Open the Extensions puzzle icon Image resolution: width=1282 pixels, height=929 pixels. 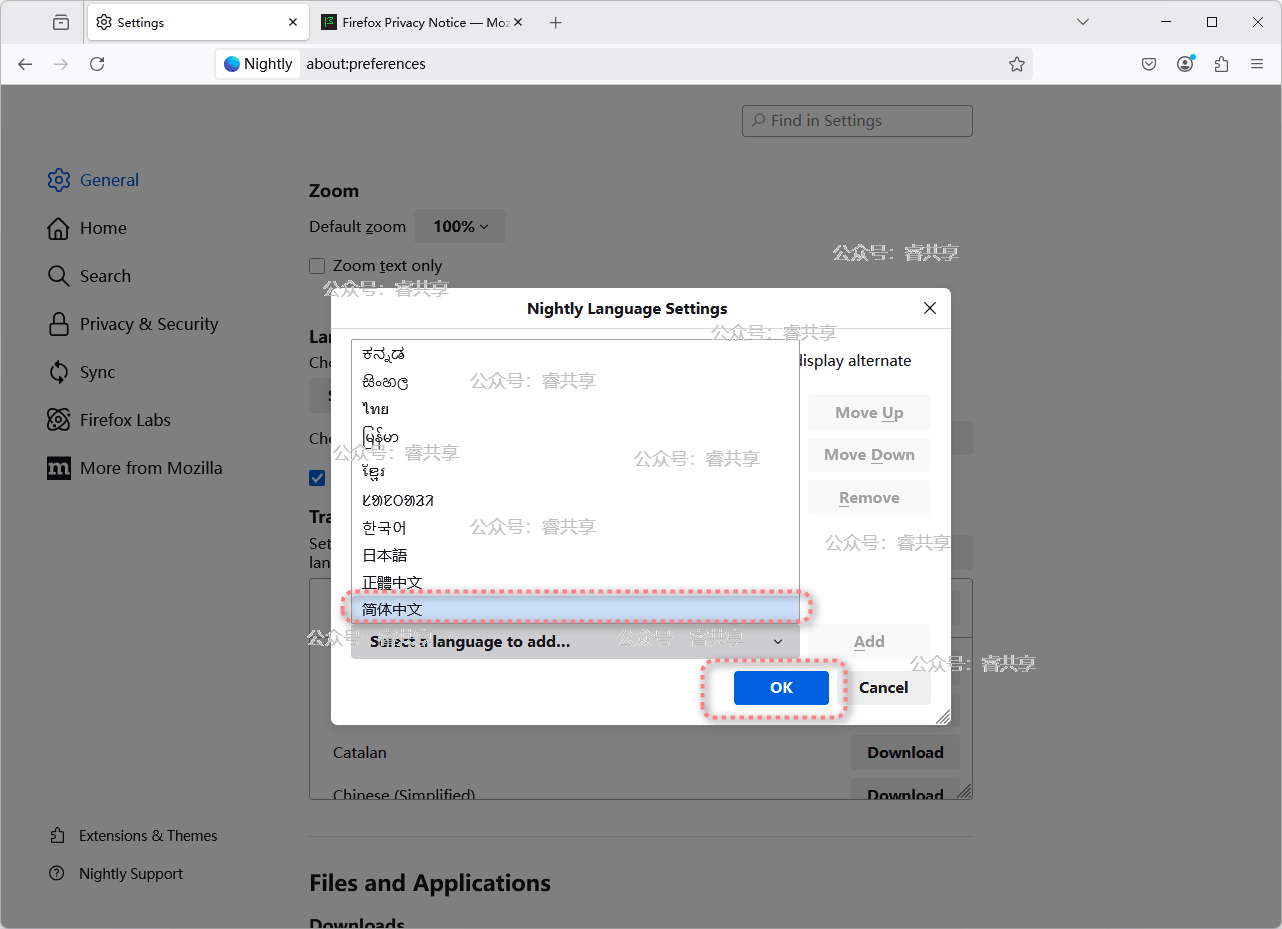(1221, 64)
